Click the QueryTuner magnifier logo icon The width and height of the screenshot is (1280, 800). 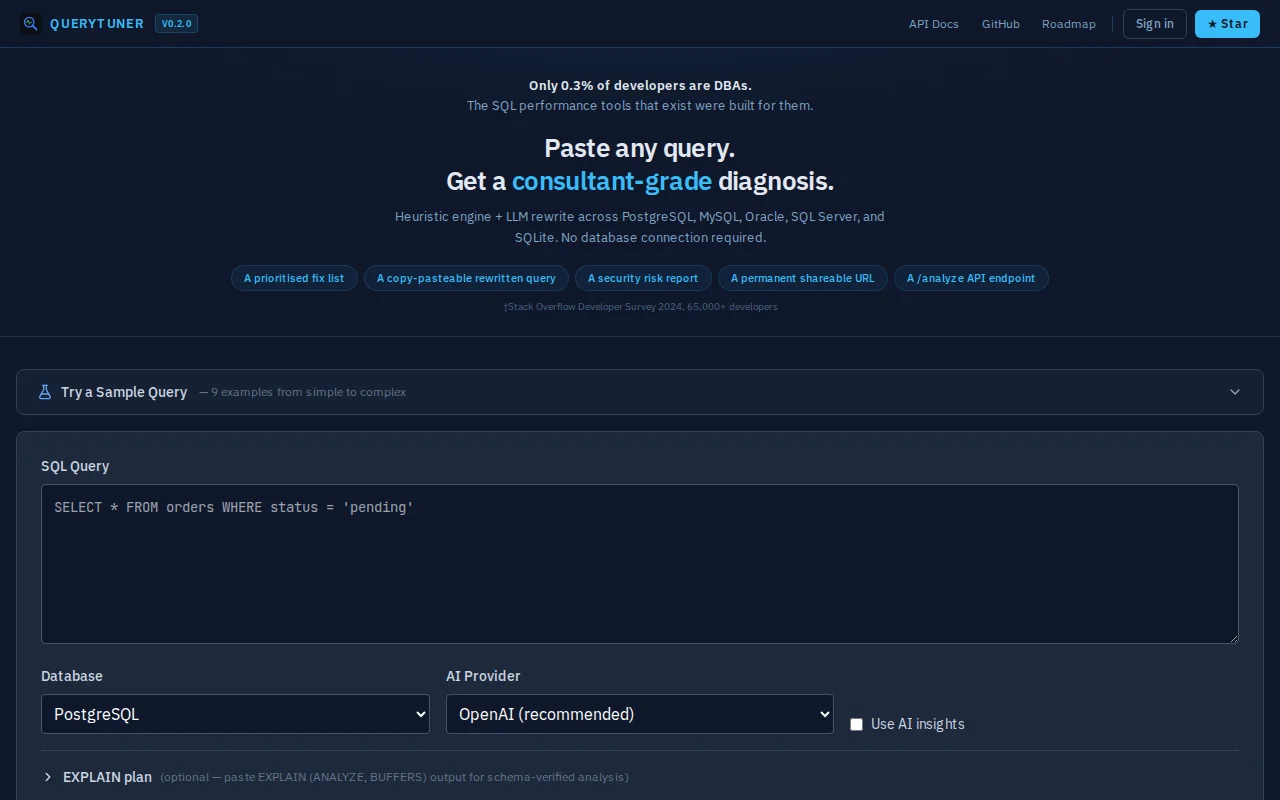(31, 24)
